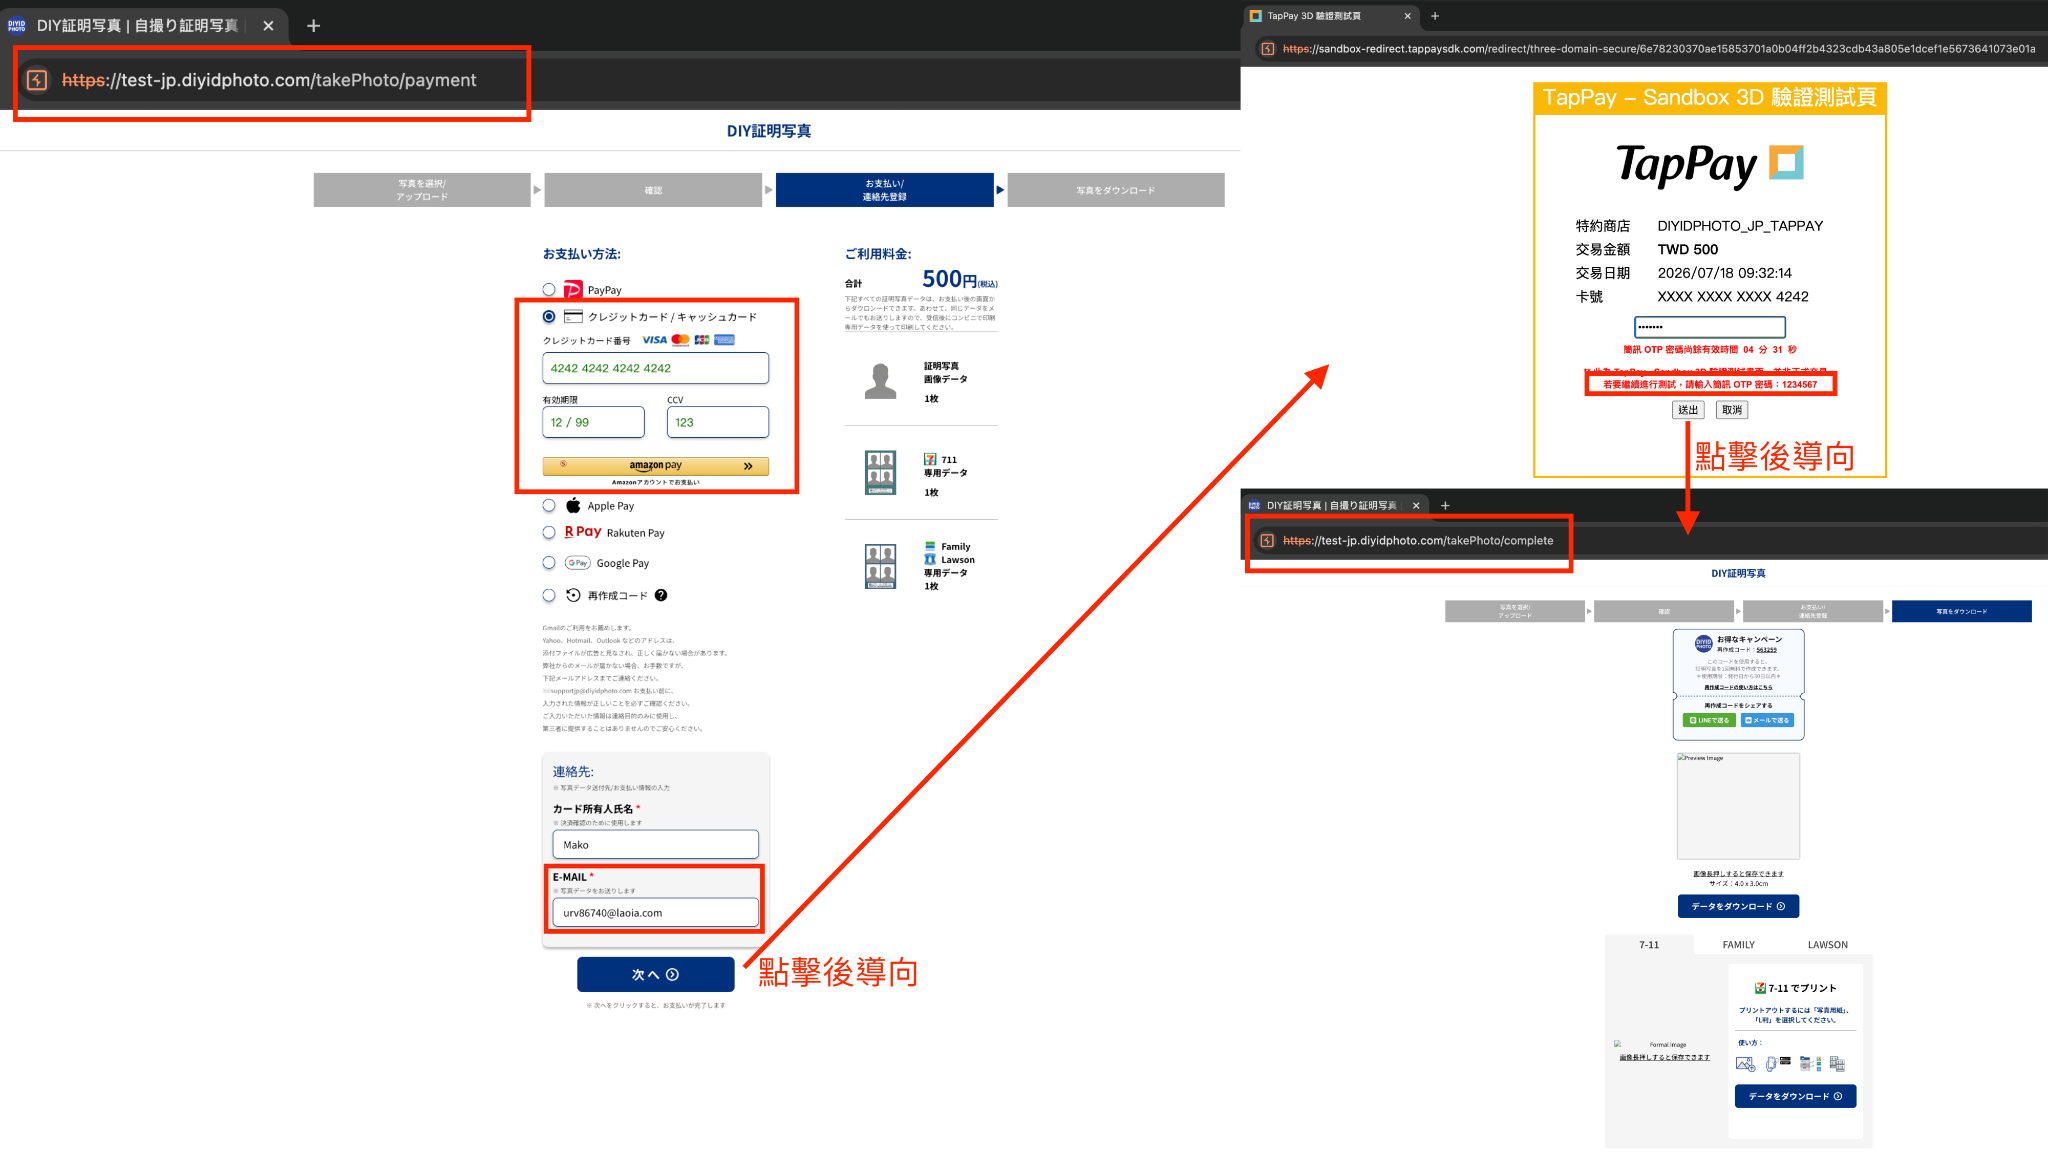The image size is (2048, 1152).
Task: Click the American Express logo
Action: tap(724, 340)
